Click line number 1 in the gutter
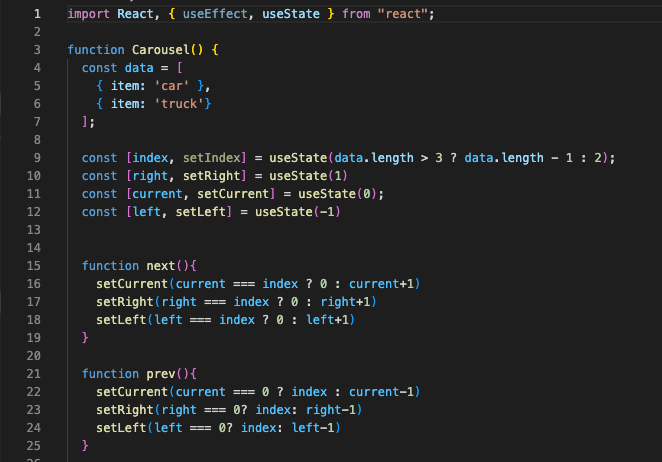The image size is (662, 462). pos(38,14)
